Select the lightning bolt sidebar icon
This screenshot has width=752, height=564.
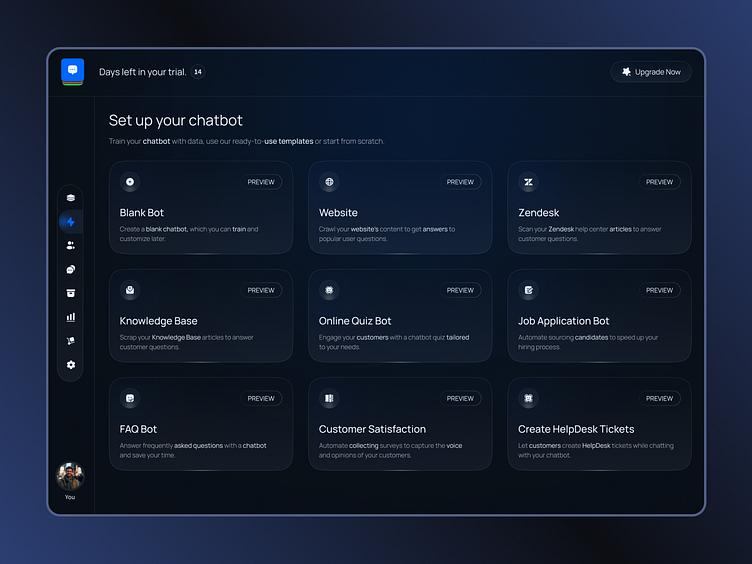point(71,222)
